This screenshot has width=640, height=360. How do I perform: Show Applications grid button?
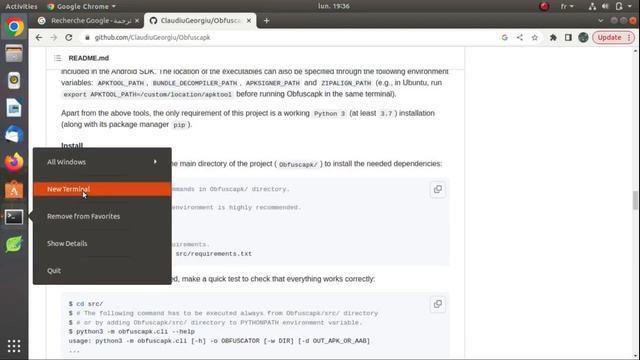[14, 346]
